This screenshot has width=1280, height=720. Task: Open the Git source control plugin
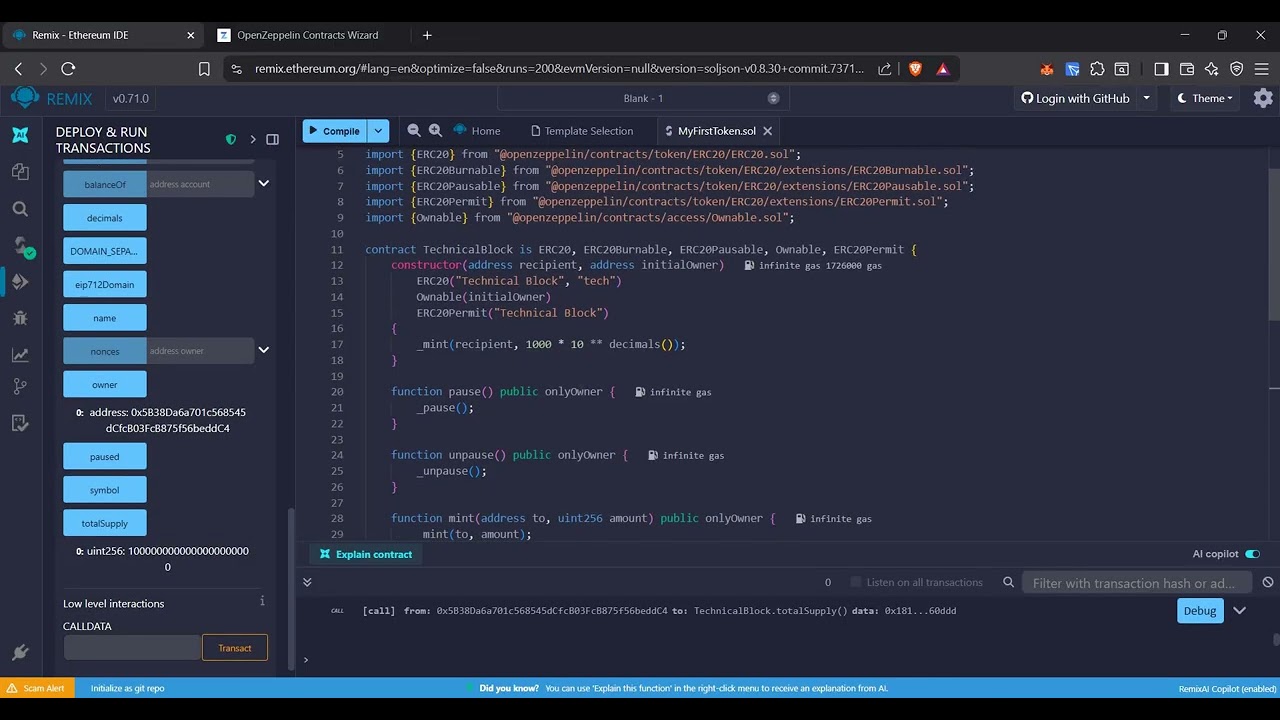pos(20,387)
